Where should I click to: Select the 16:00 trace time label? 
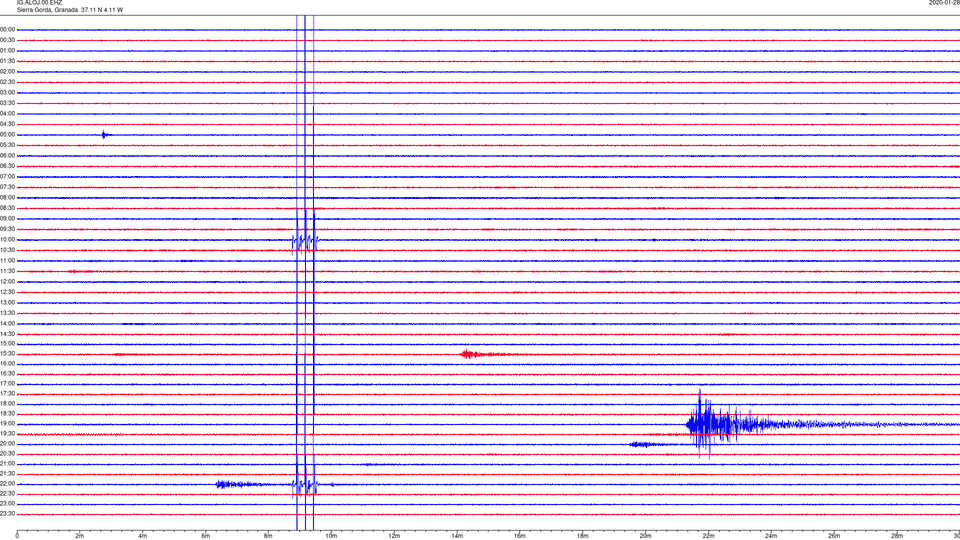click(x=7, y=364)
